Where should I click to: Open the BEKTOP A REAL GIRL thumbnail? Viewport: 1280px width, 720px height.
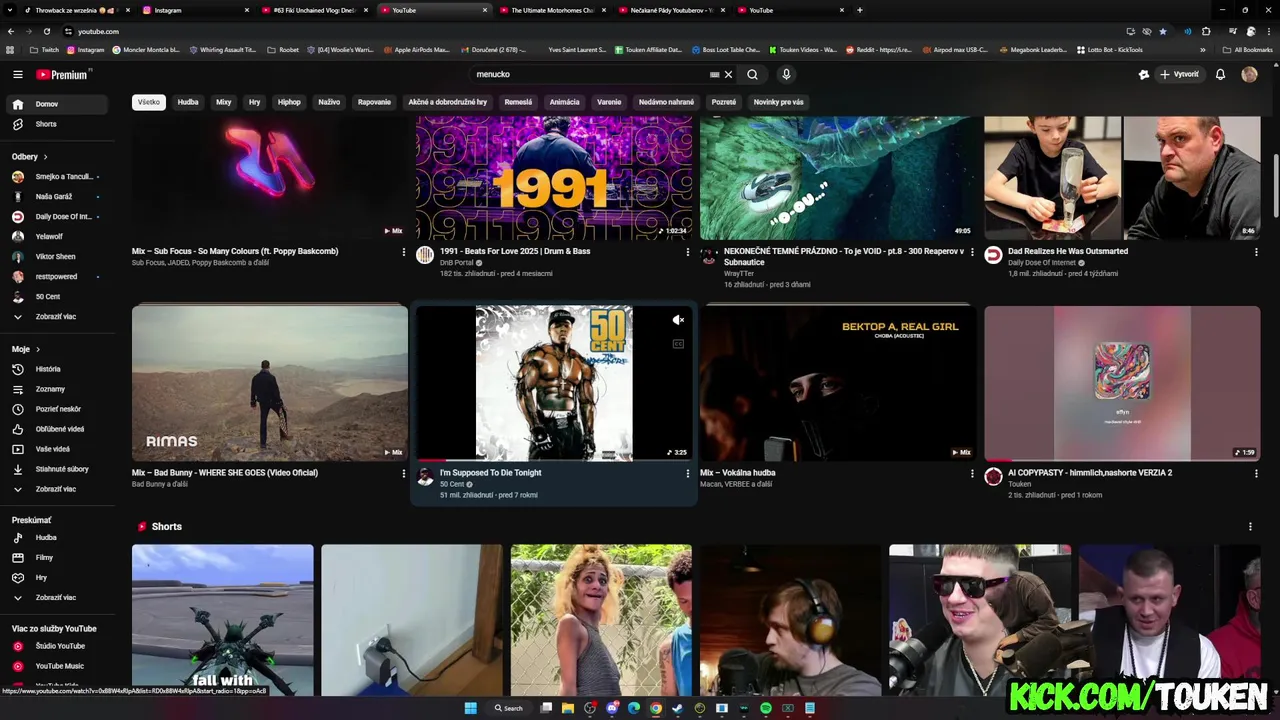838,383
